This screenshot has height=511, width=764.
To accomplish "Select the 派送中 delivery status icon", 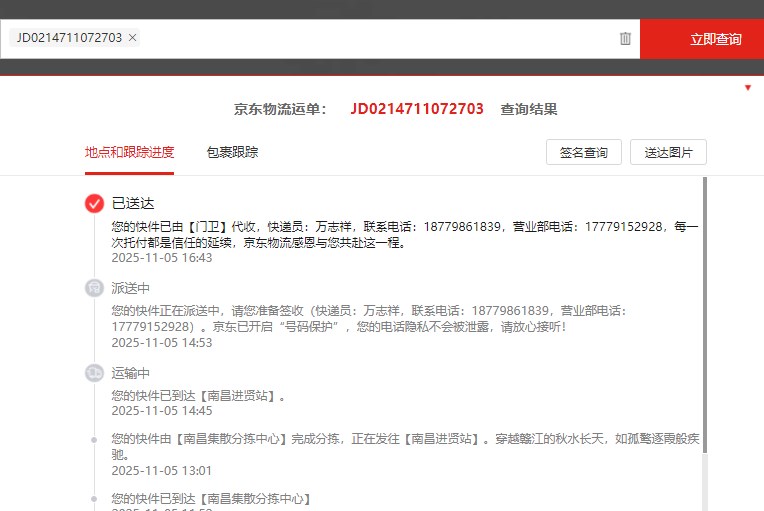I will (94, 288).
